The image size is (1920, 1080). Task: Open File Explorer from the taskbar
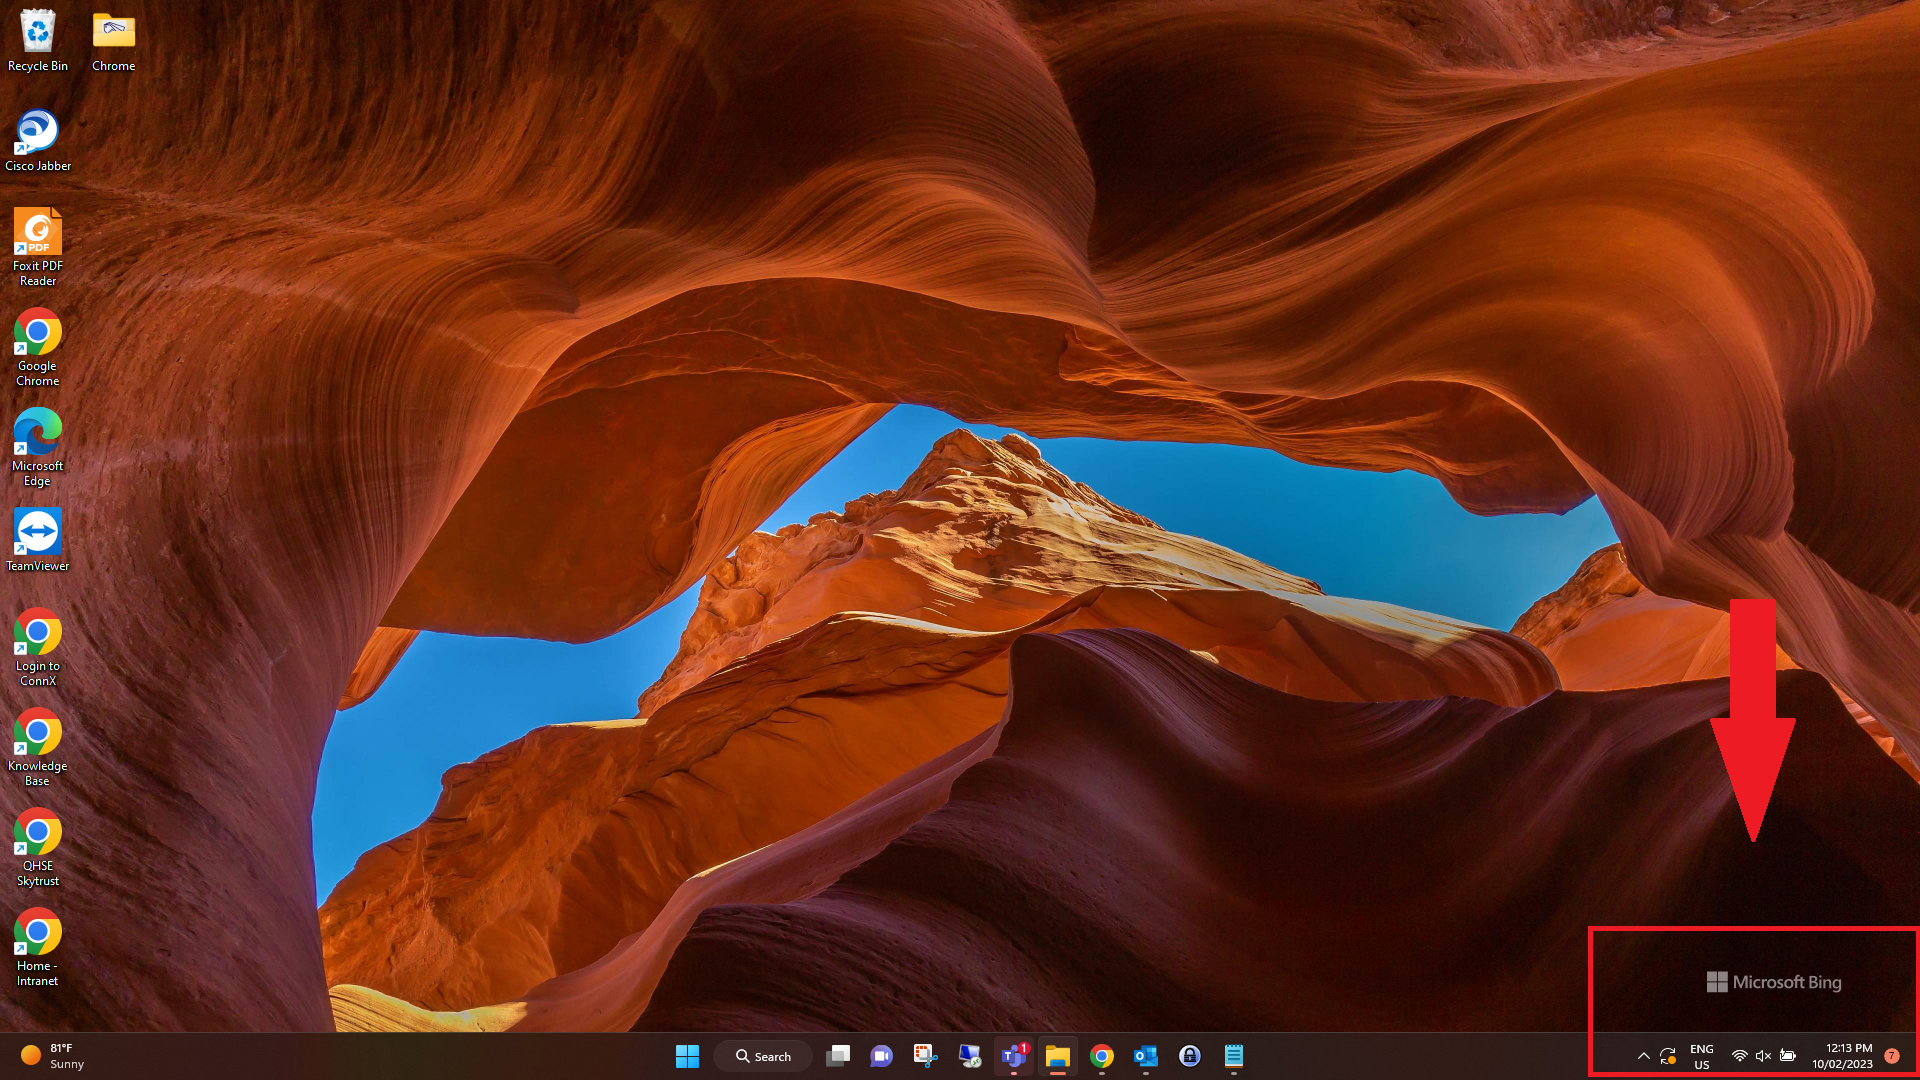tap(1058, 1056)
